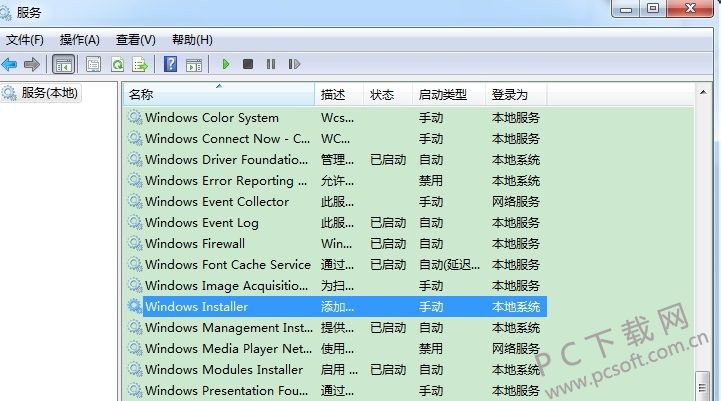Minimize the Services window
721x401 pixels.
(x=626, y=9)
